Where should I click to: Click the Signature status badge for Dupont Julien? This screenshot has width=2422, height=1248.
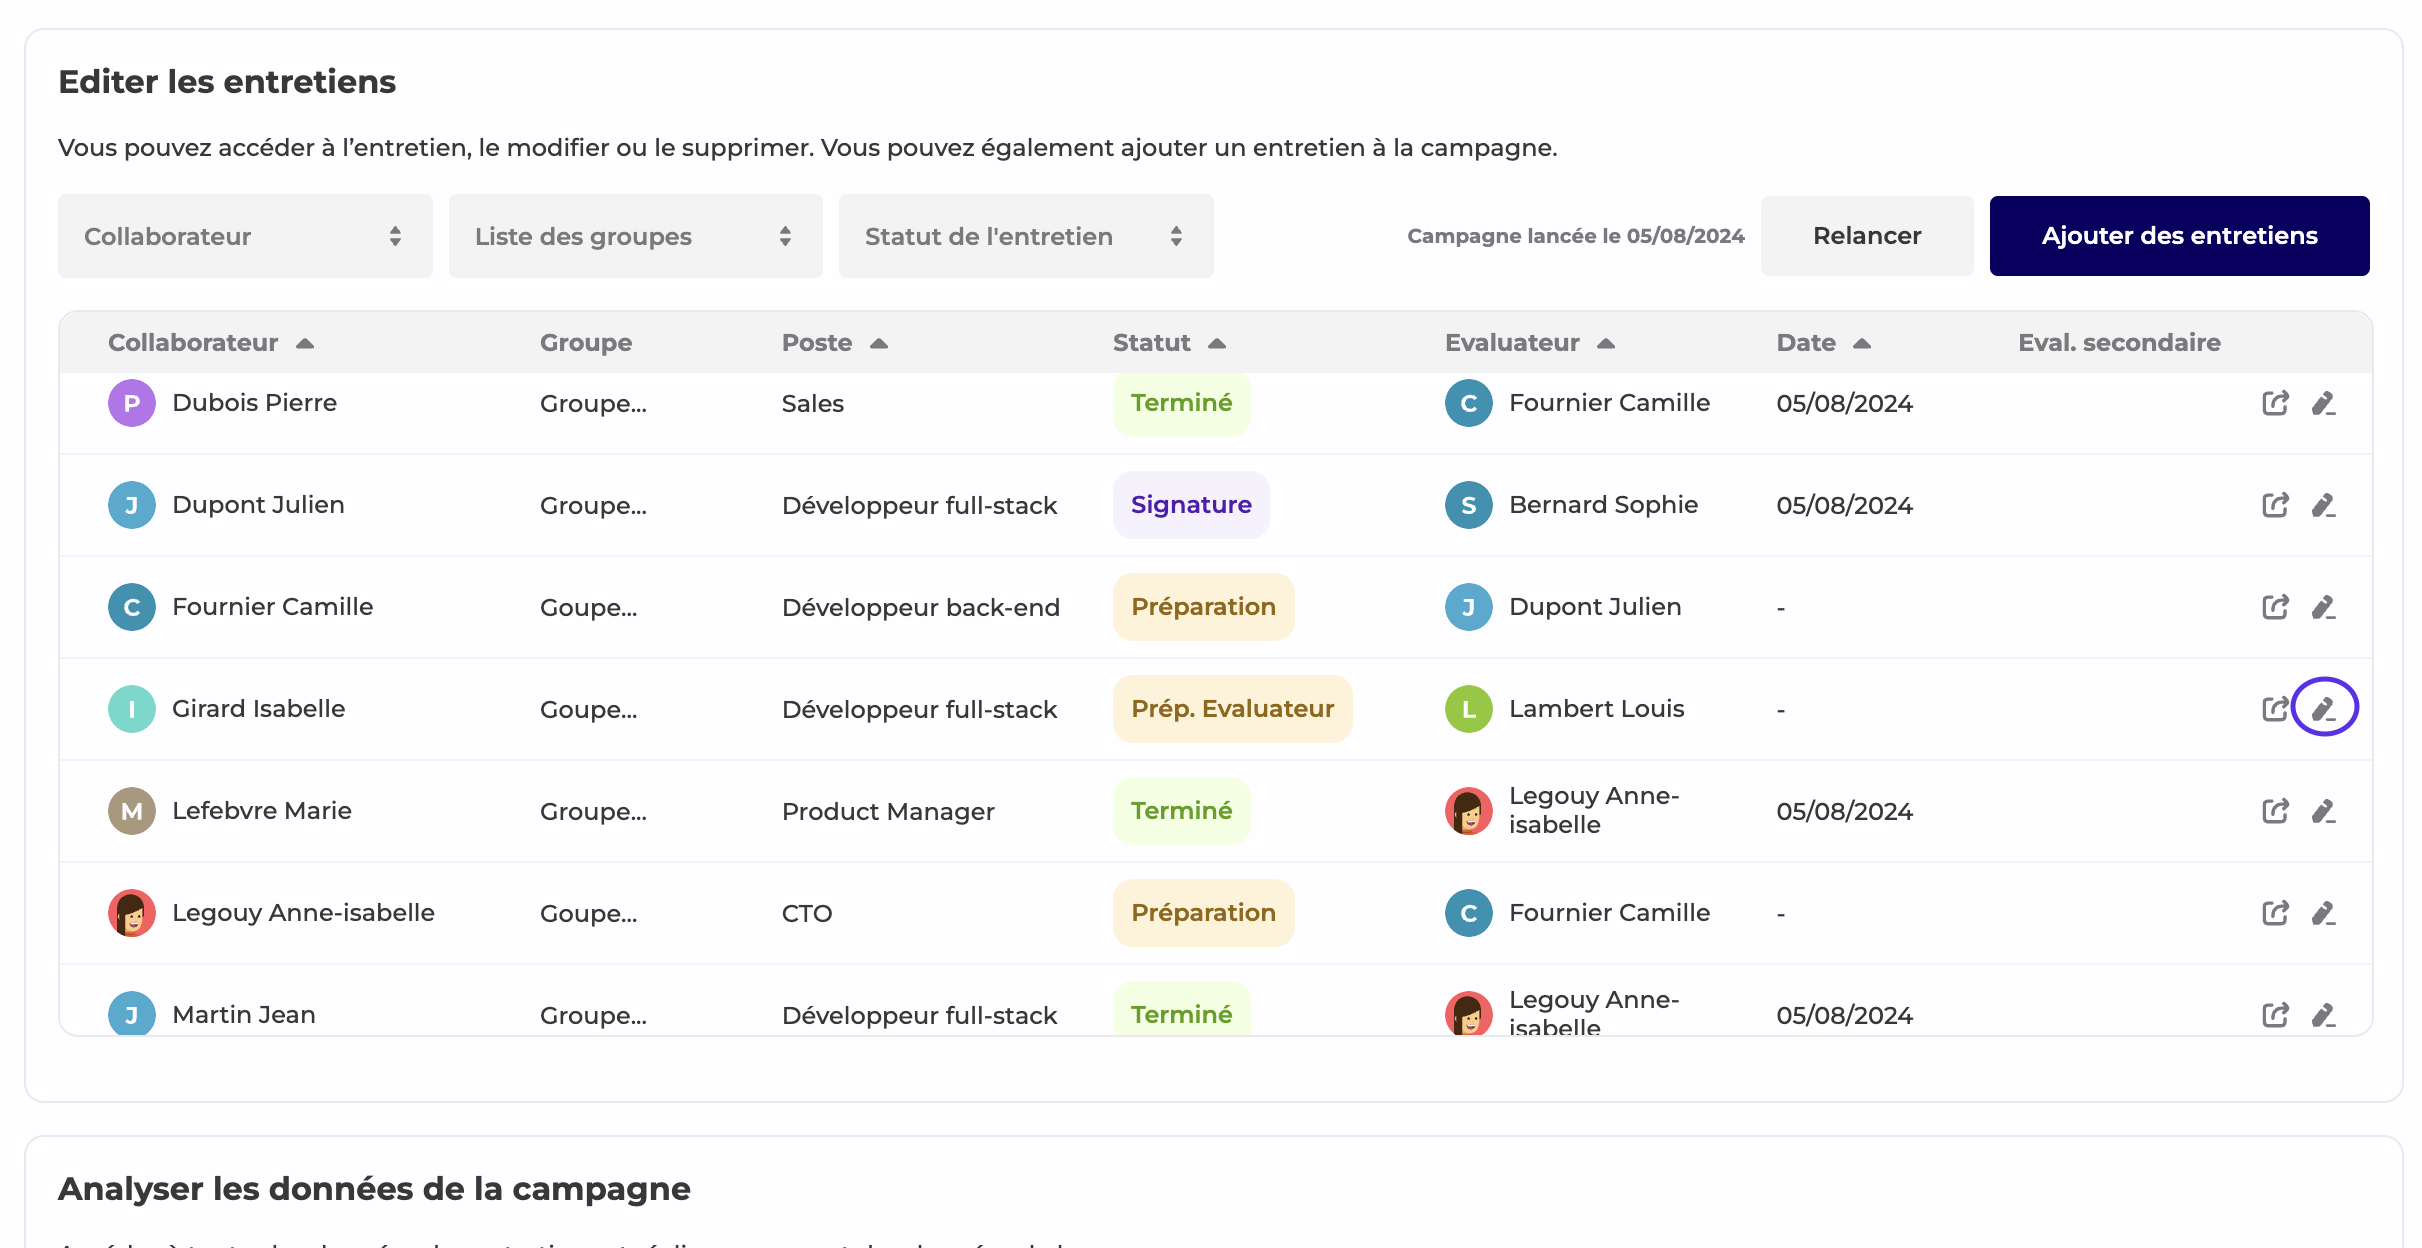[1190, 505]
